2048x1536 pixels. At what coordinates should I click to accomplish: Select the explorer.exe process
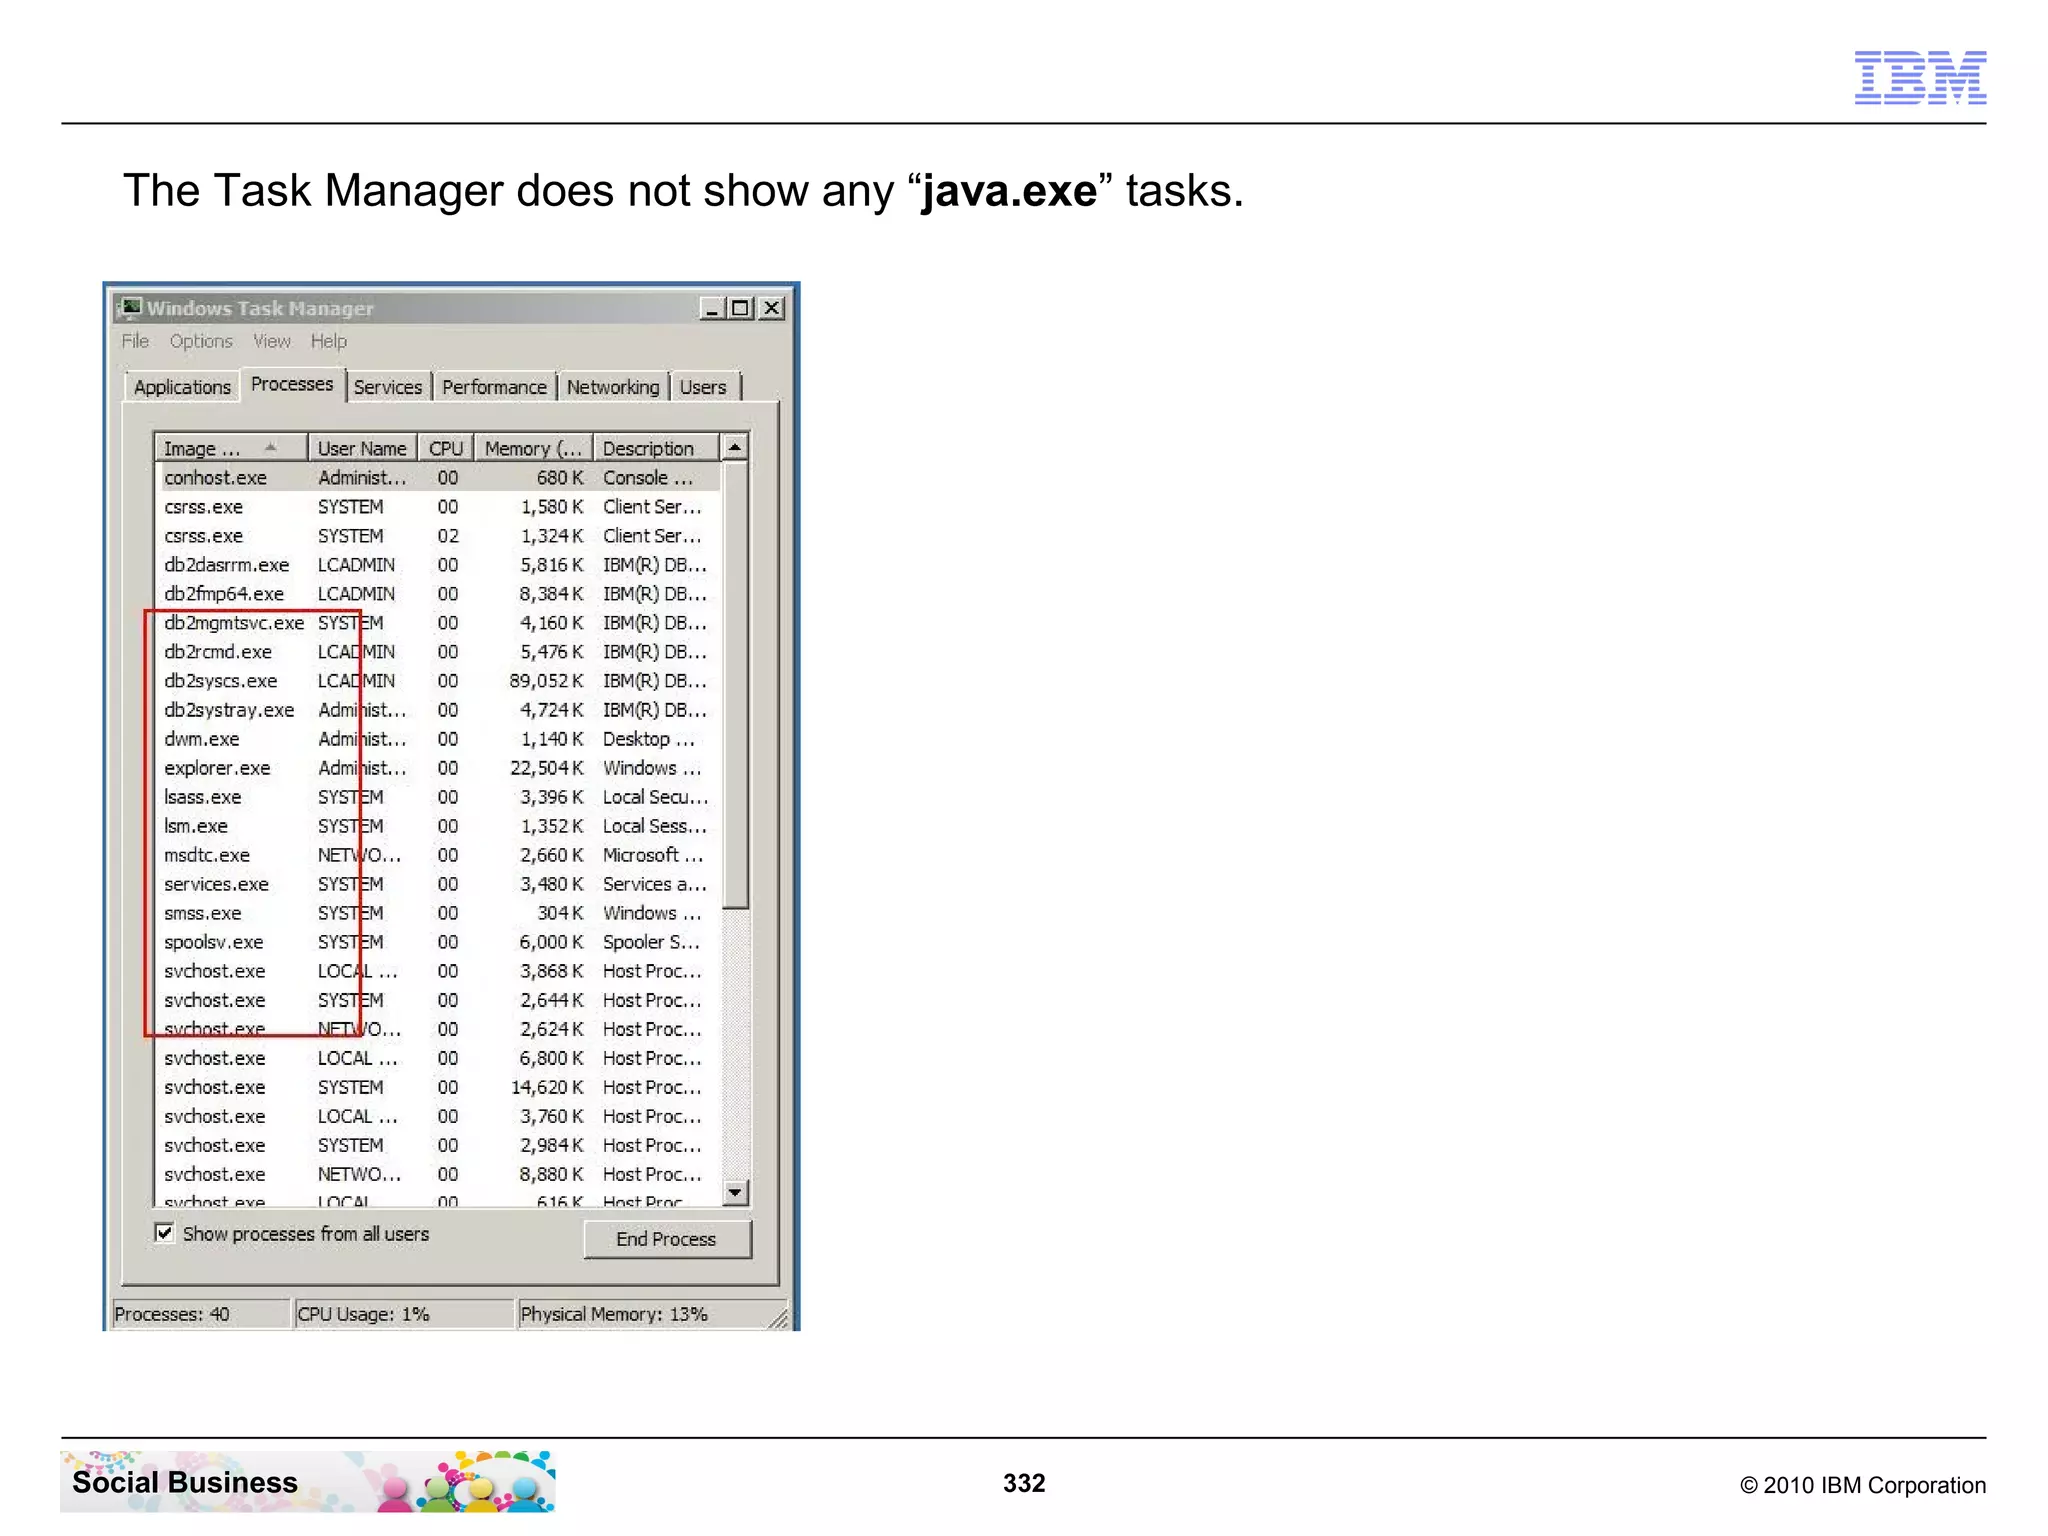[x=438, y=768]
